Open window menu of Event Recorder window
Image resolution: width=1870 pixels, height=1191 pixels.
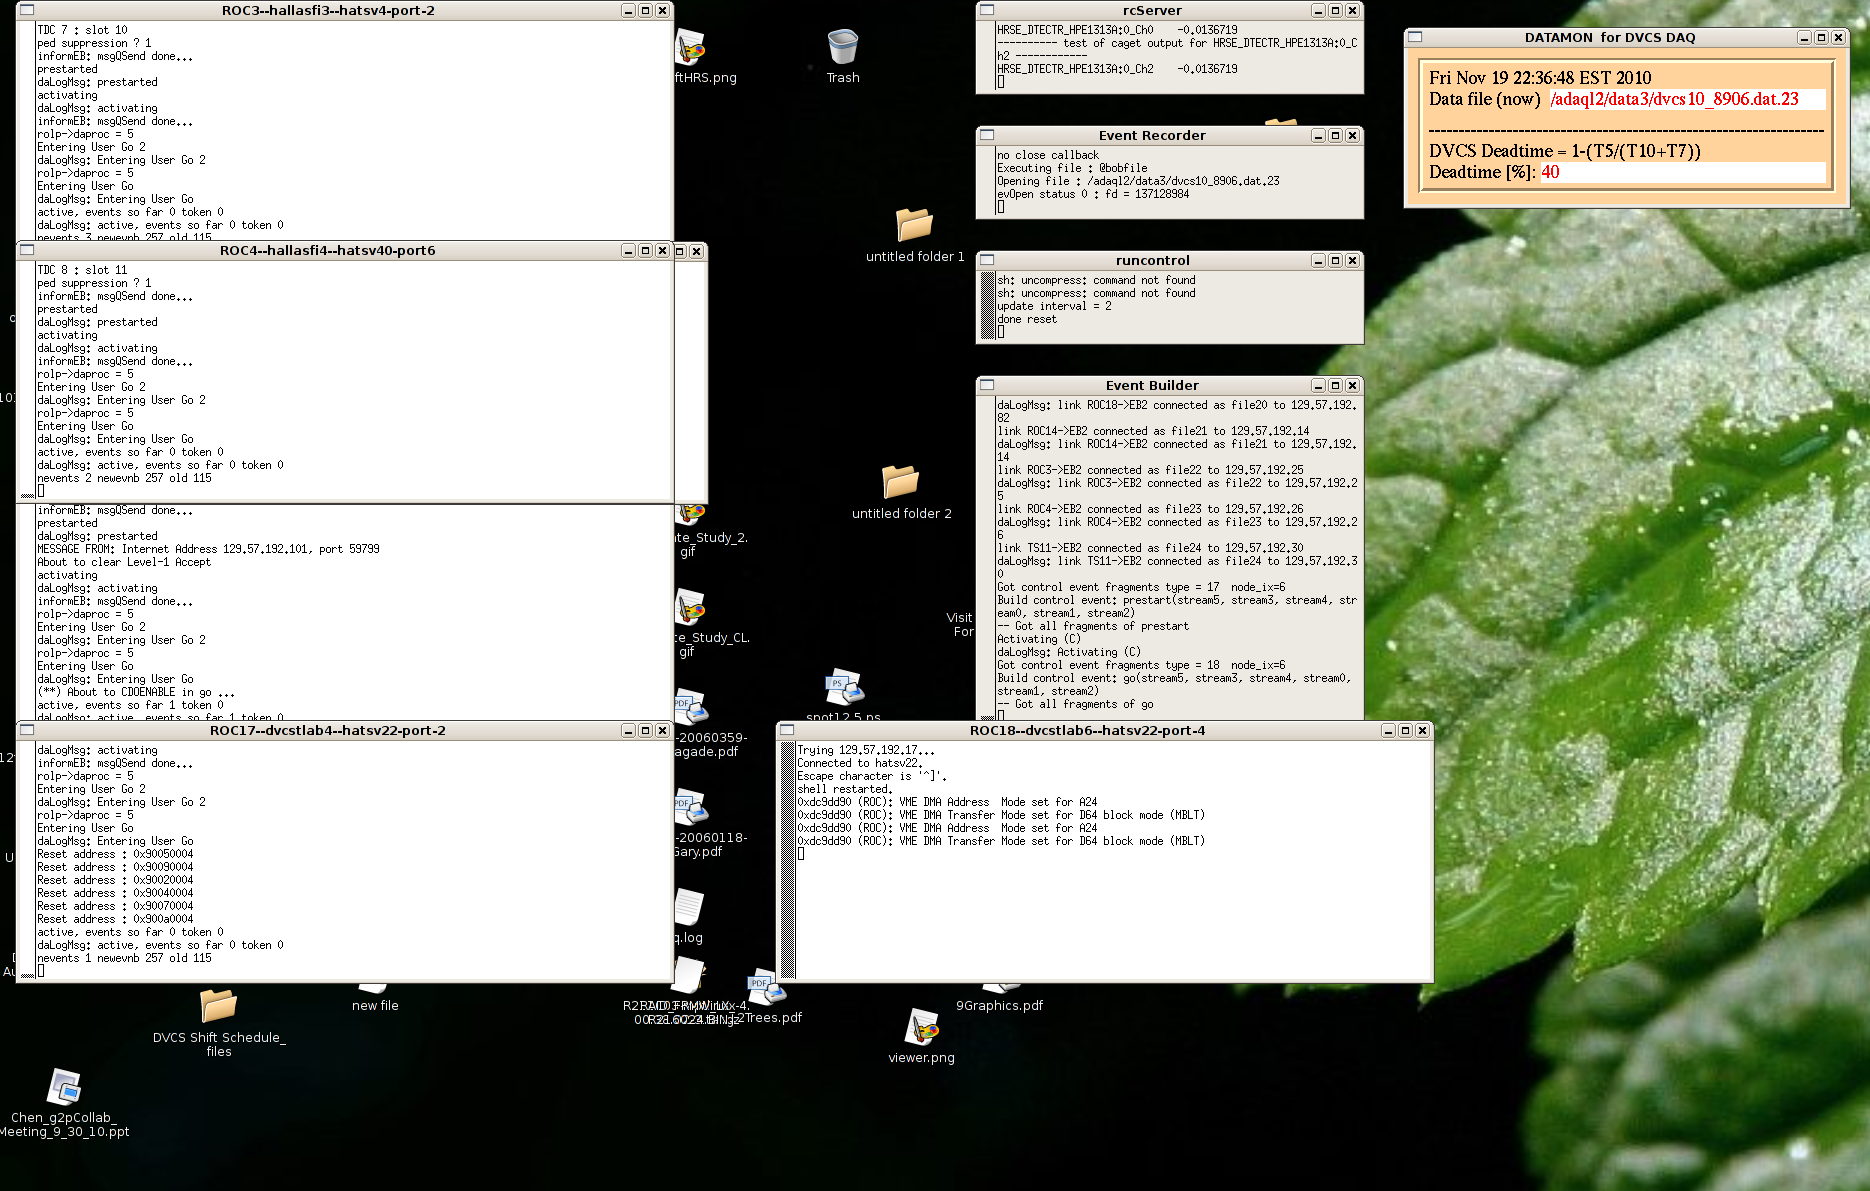pos(987,135)
